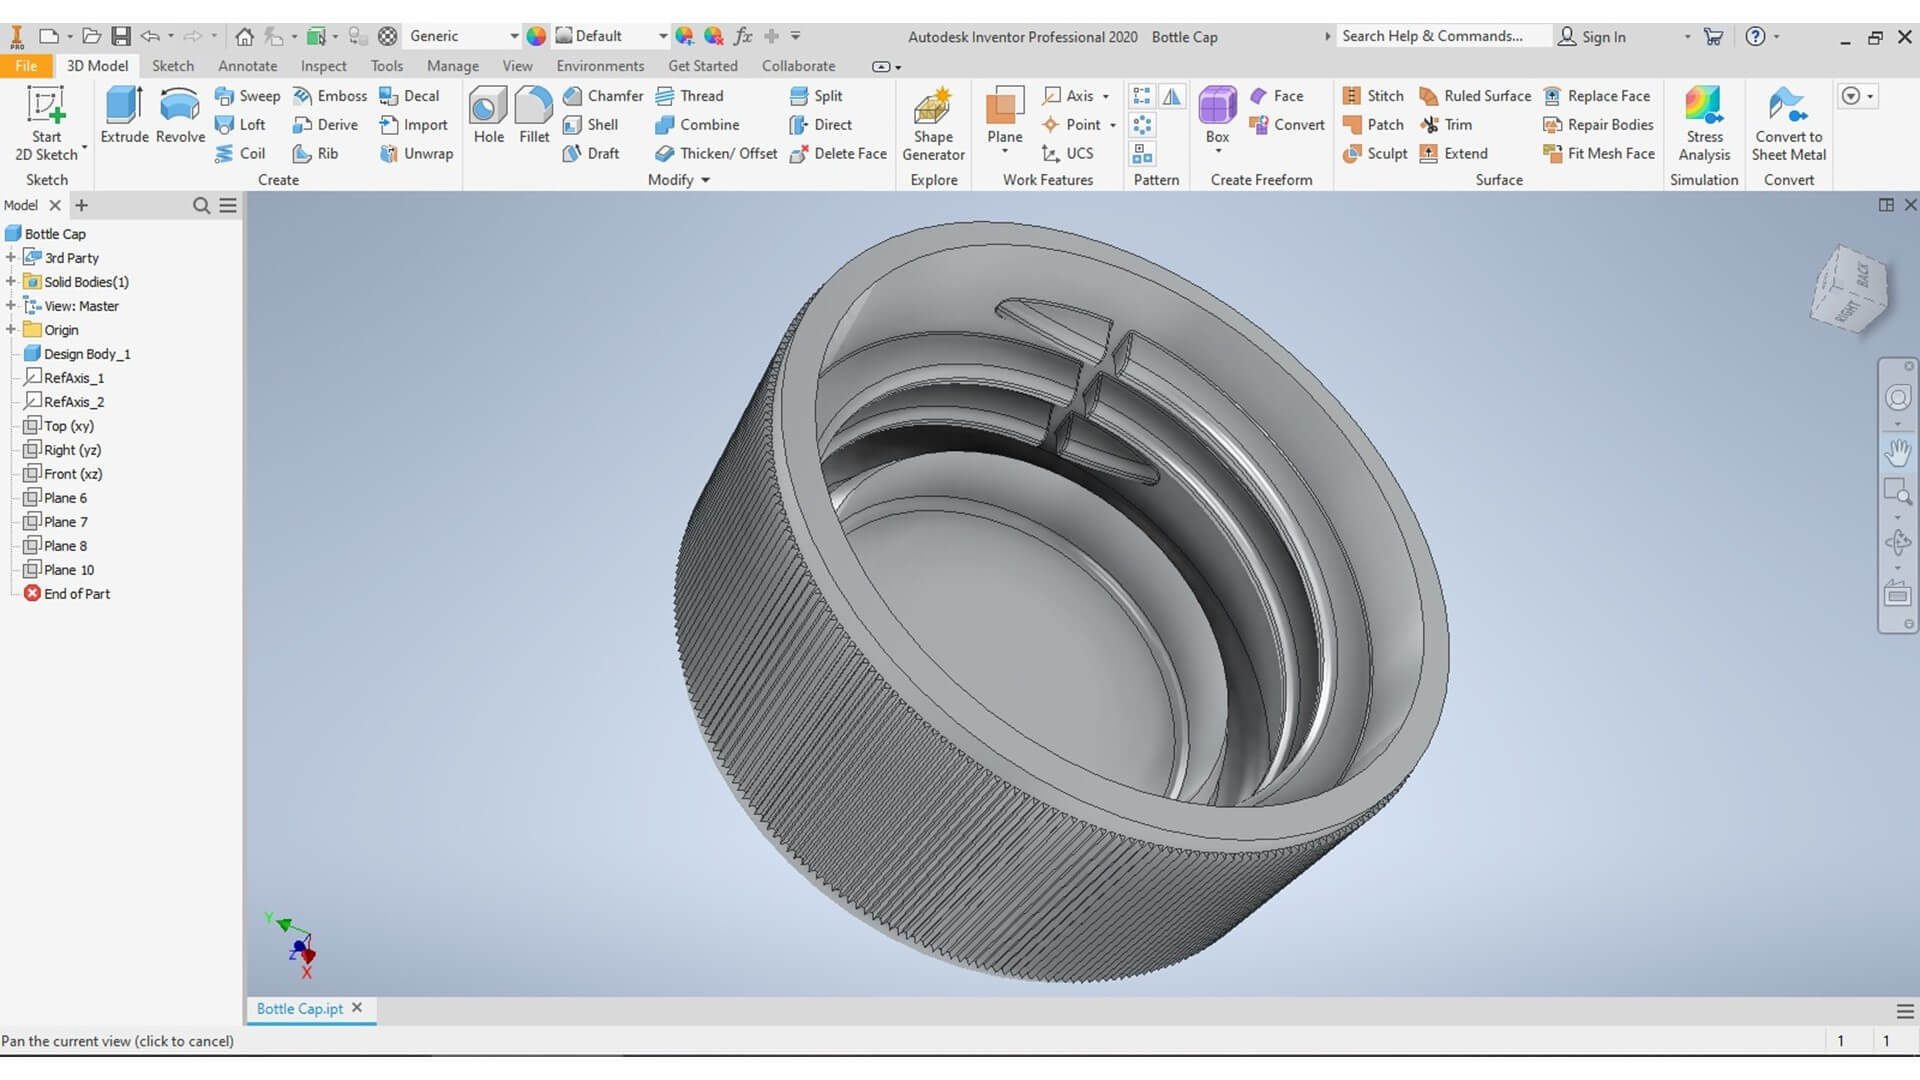Viewport: 1920px width, 1080px height.
Task: Select Plane 8 in model tree
Action: [x=65, y=546]
